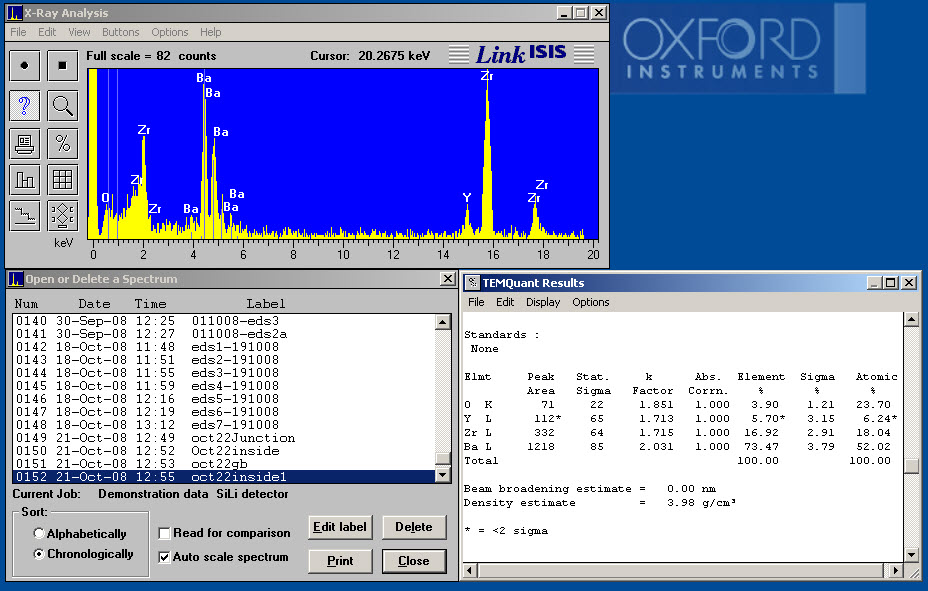Open File menu in X-Ray Analysis

18,32
